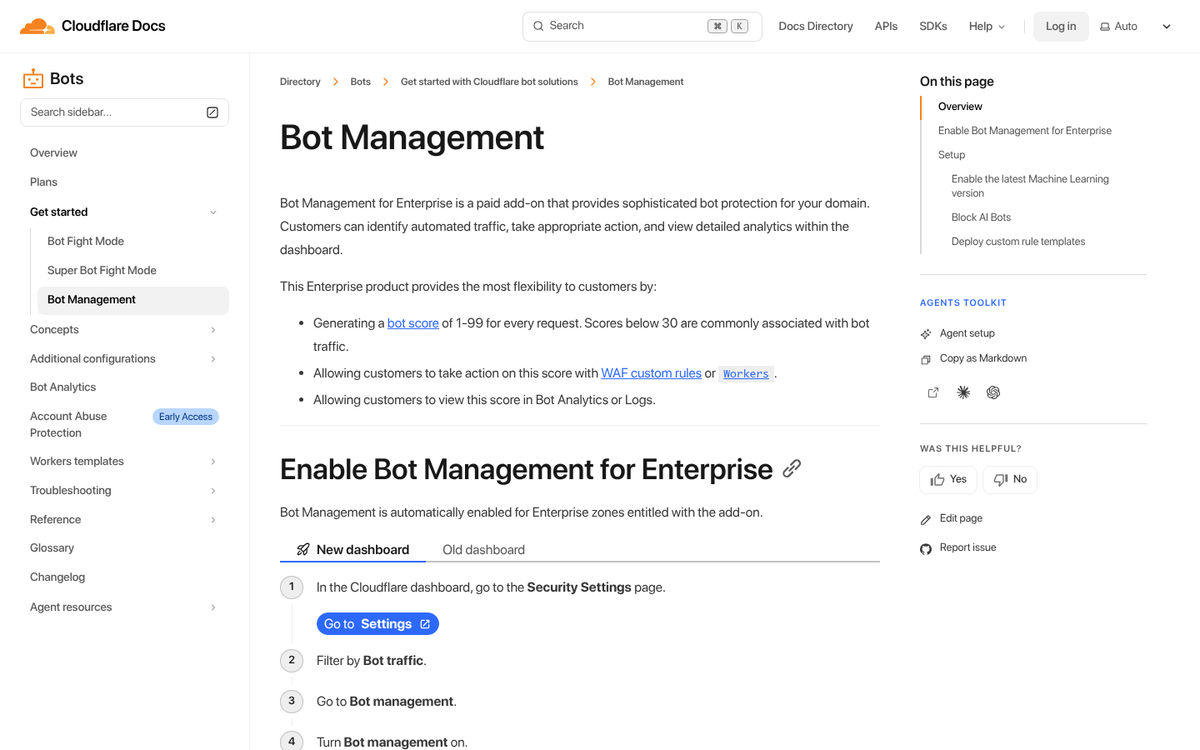Screen dimensions: 1200x750
Task: Open the page in ChatGPT
Action: click(993, 392)
